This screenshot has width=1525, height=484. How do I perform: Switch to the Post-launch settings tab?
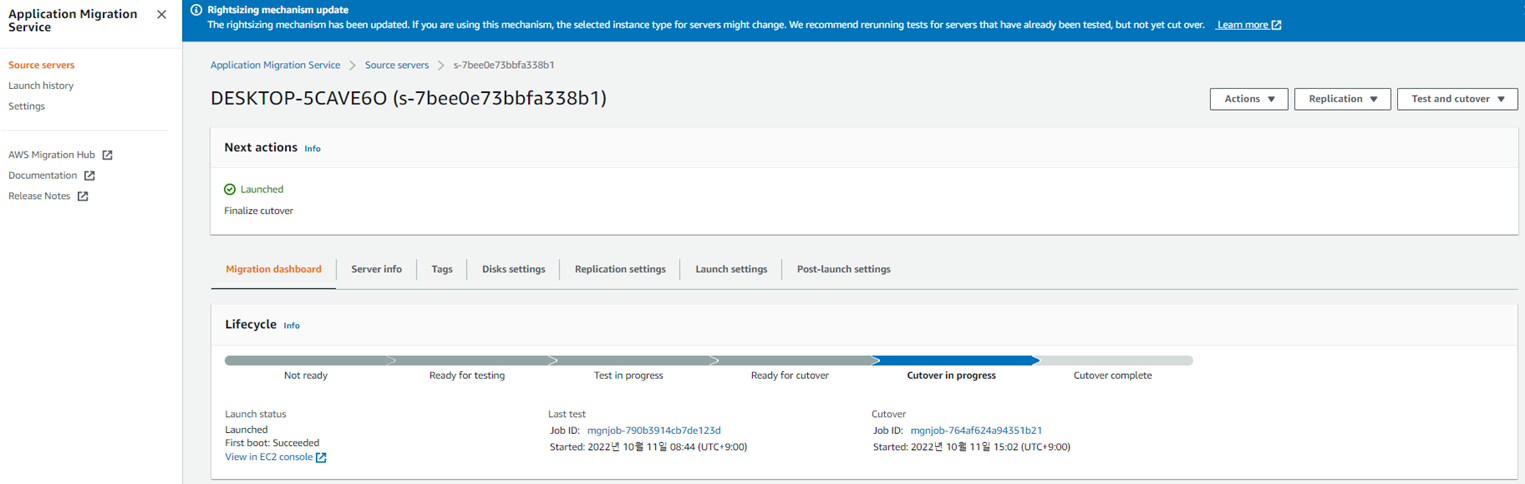pos(844,269)
